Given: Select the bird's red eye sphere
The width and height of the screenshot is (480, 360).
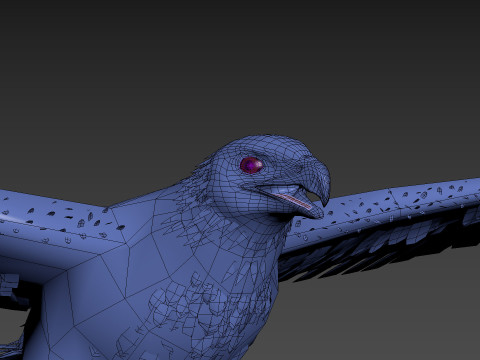Looking at the screenshot, I should coord(251,165).
